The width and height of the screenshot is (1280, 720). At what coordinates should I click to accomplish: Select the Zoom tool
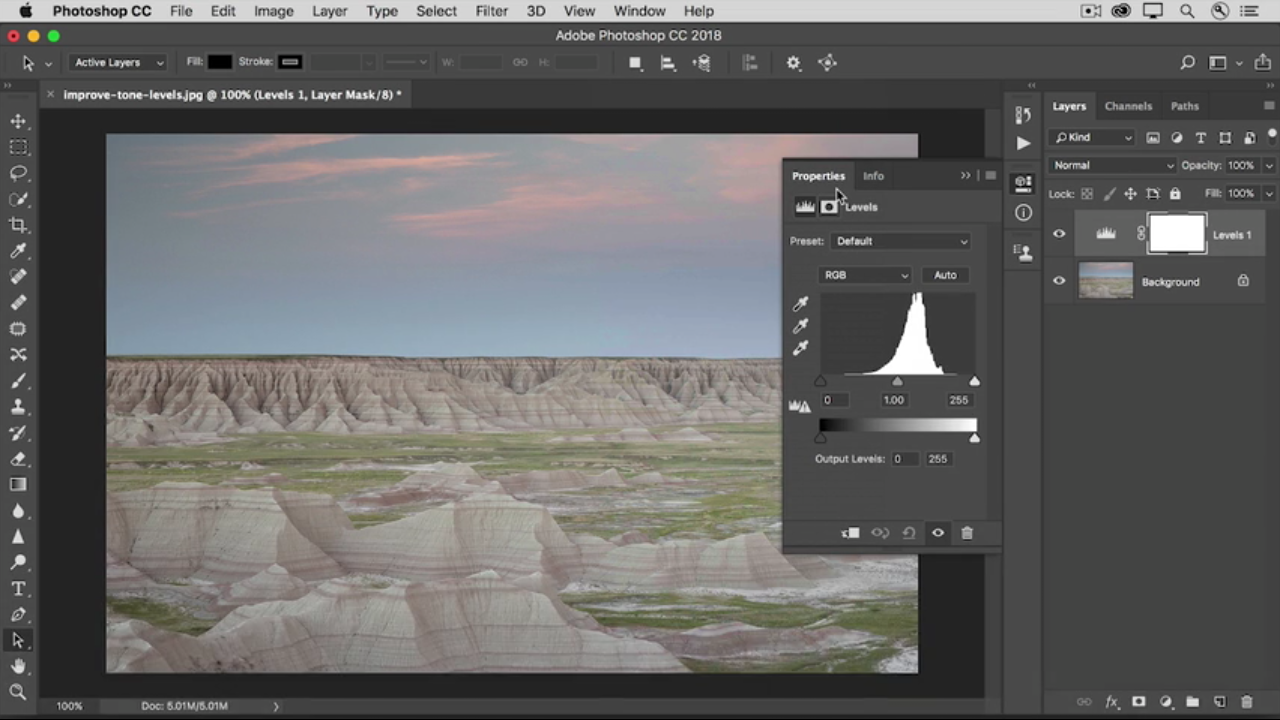pyautogui.click(x=18, y=692)
